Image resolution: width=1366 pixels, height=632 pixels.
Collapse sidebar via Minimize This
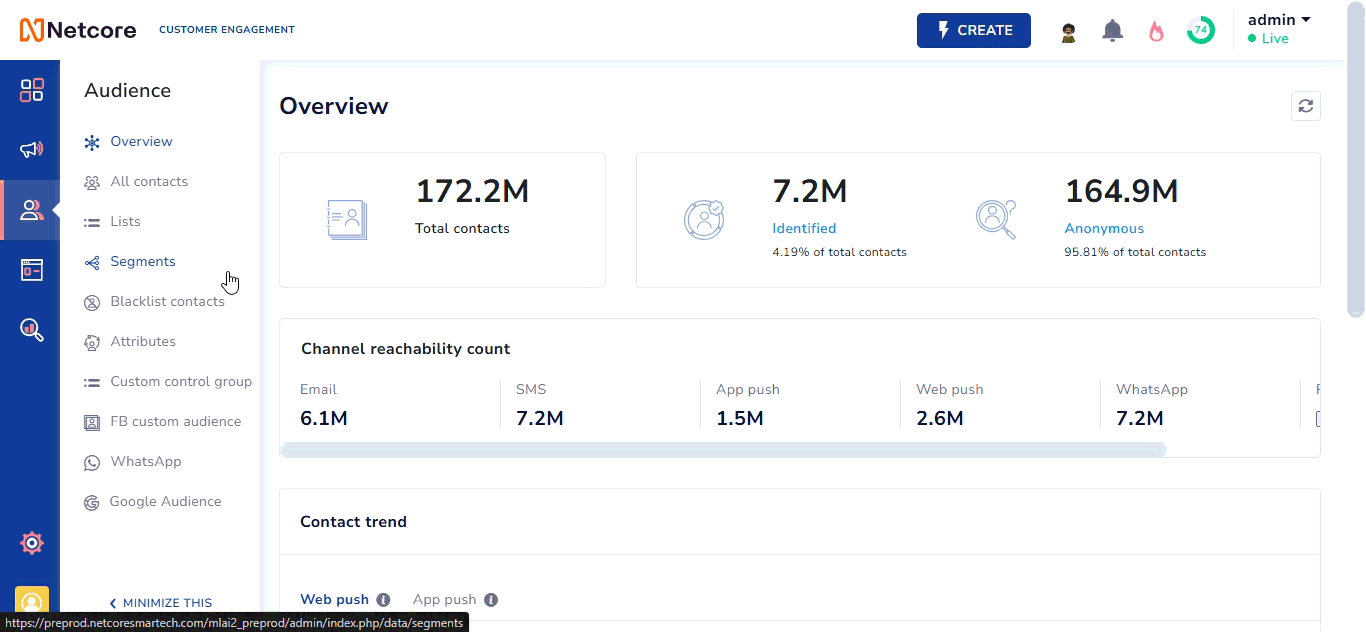pyautogui.click(x=160, y=603)
